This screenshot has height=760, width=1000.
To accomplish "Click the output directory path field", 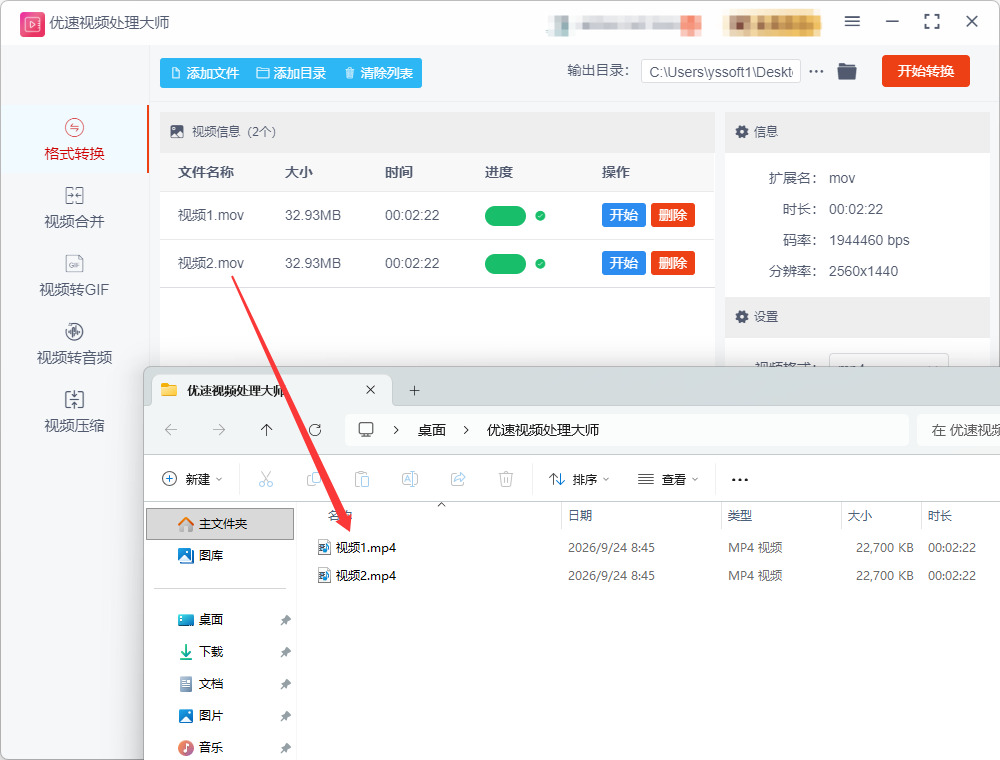I will click(721, 72).
